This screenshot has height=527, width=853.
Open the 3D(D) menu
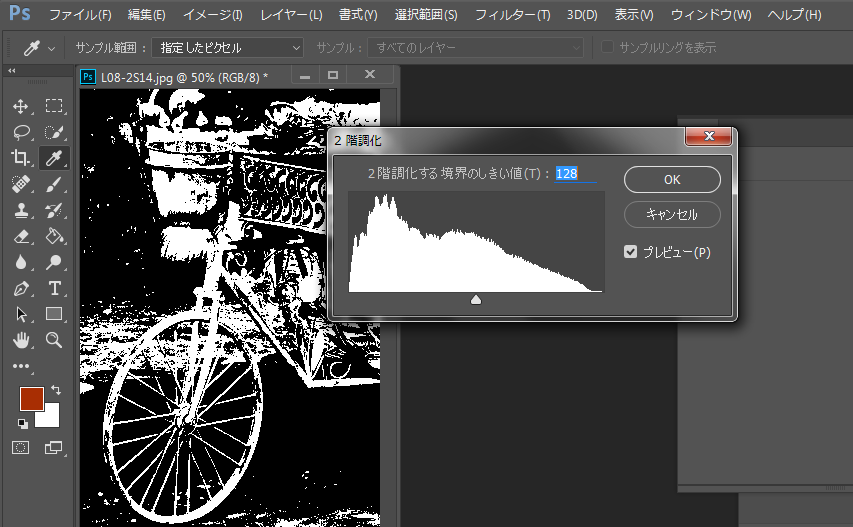click(582, 15)
